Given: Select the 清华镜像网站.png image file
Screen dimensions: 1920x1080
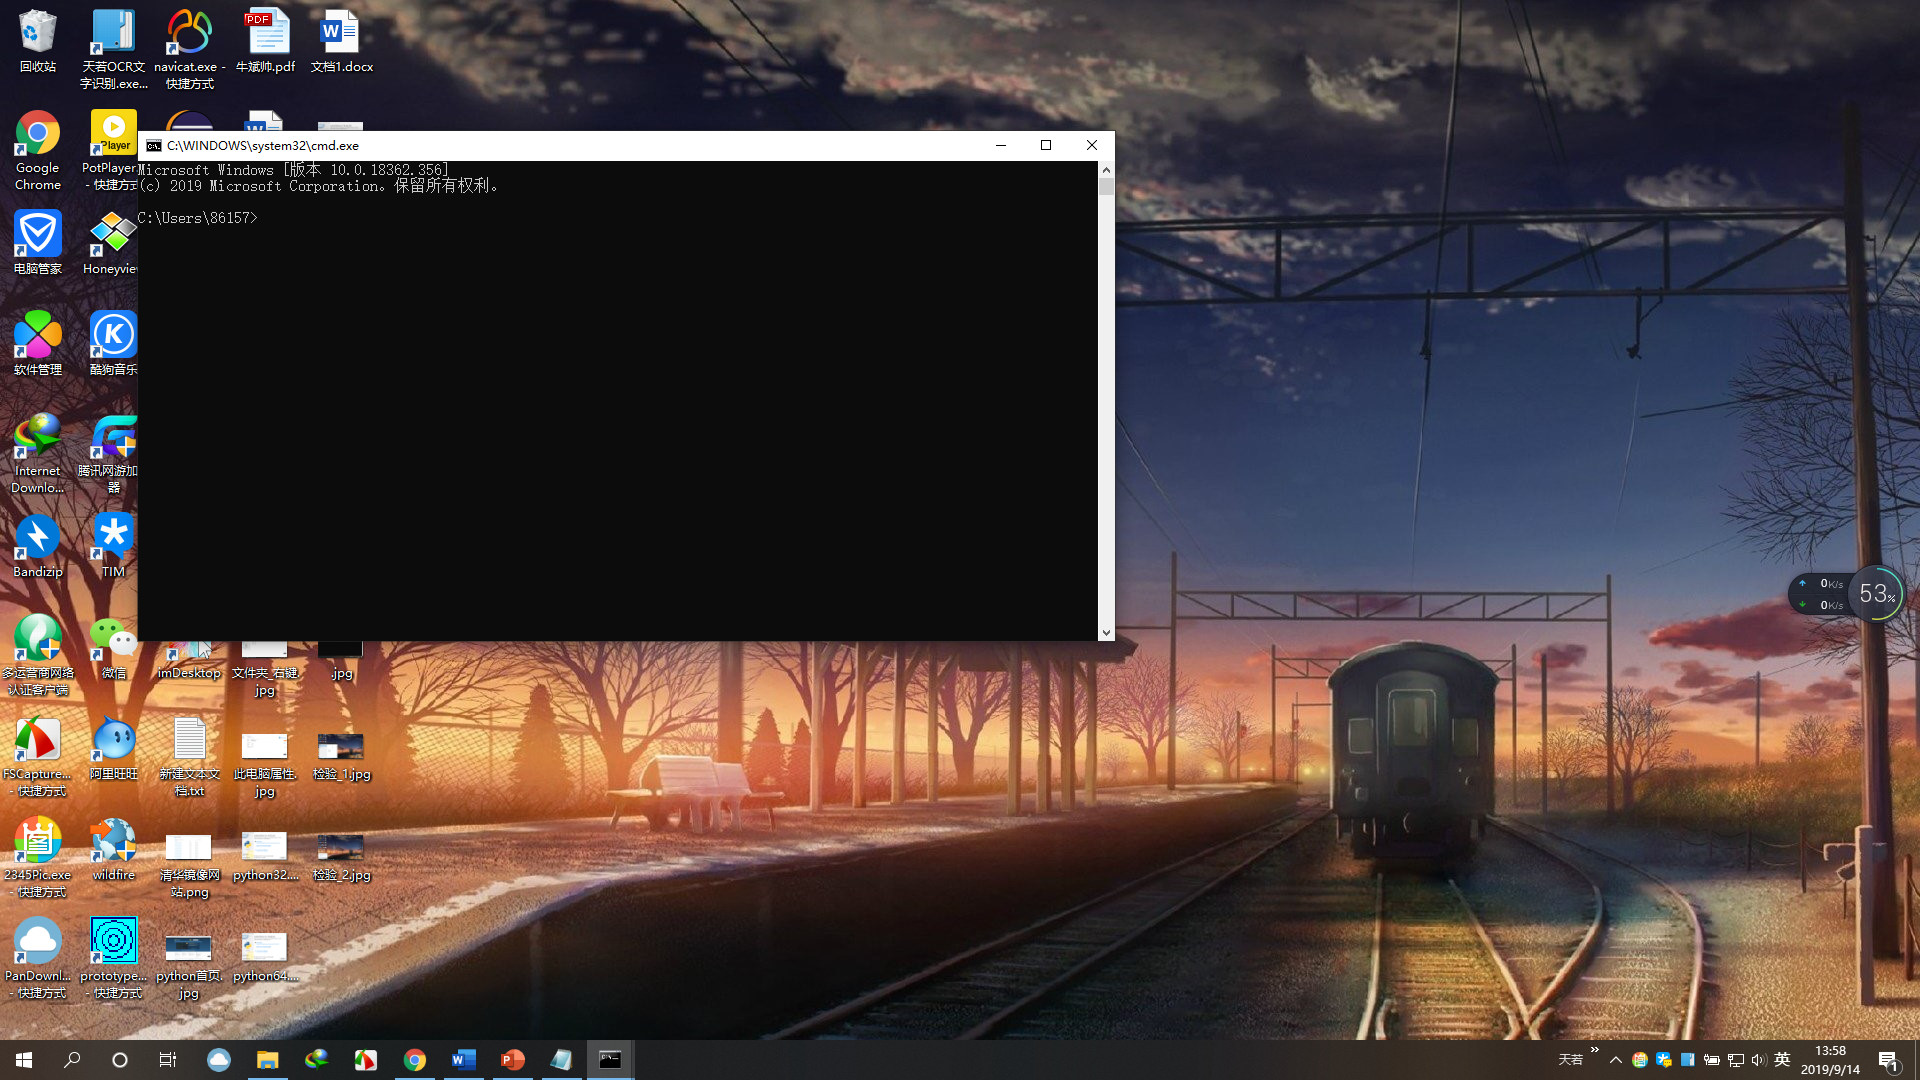Looking at the screenshot, I should [189, 865].
